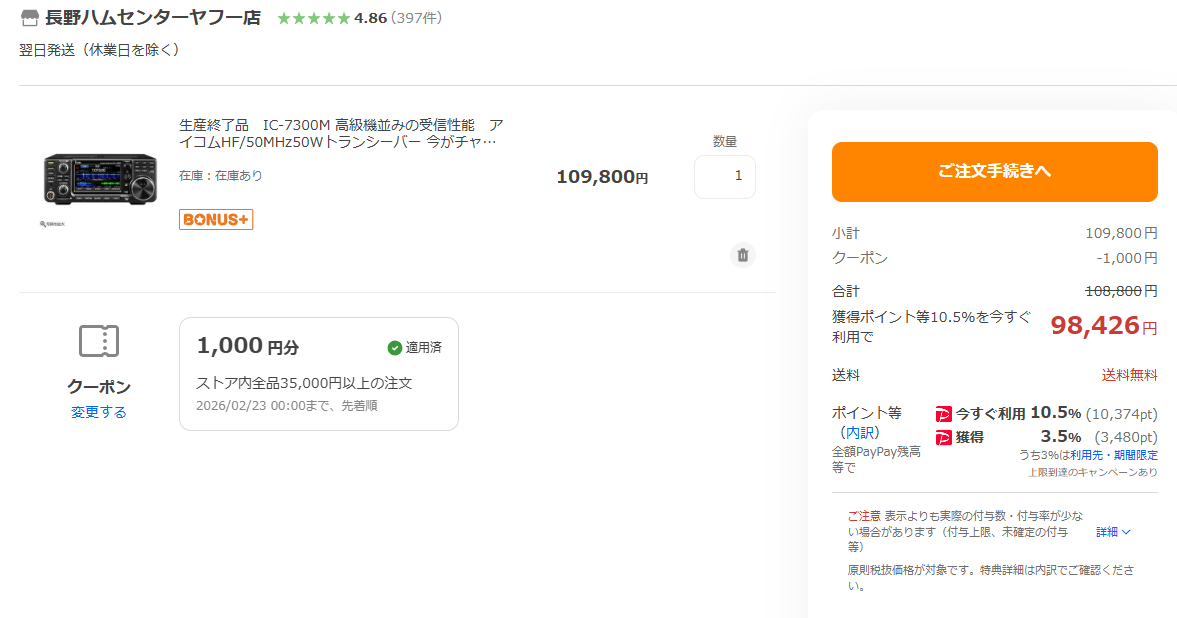
Task: Open the 長野ハムセンターヤフー店 store page
Action: (x=152, y=18)
